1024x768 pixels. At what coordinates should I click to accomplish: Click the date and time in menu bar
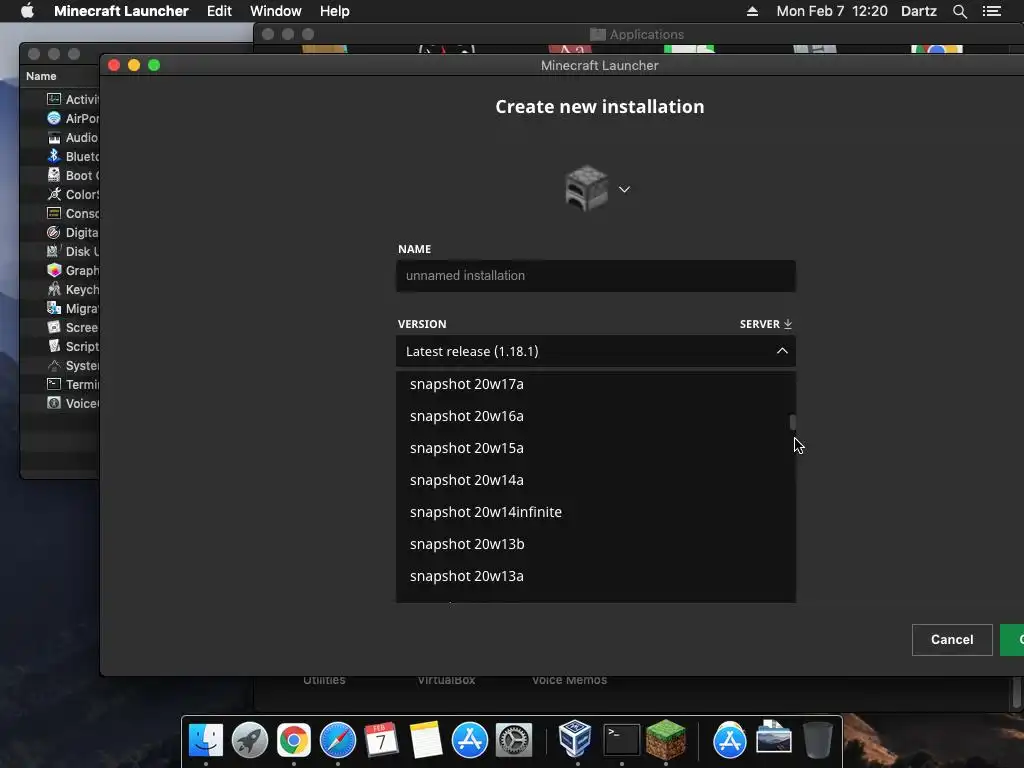point(832,11)
